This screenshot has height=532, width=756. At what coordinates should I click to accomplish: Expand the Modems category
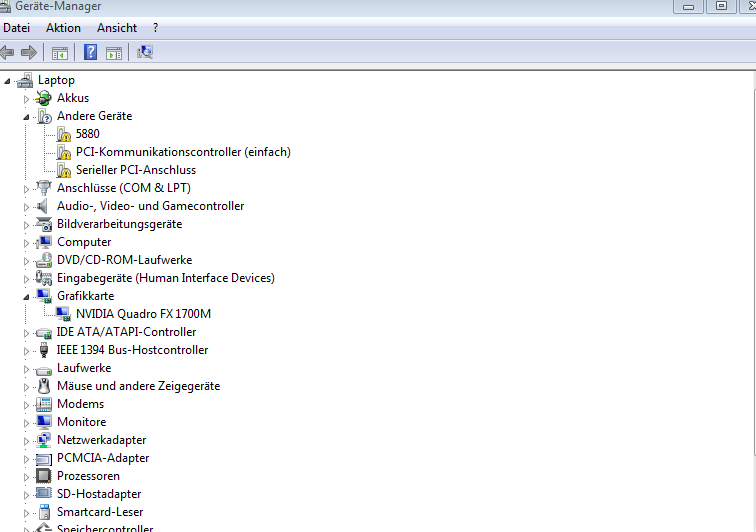[27, 405]
